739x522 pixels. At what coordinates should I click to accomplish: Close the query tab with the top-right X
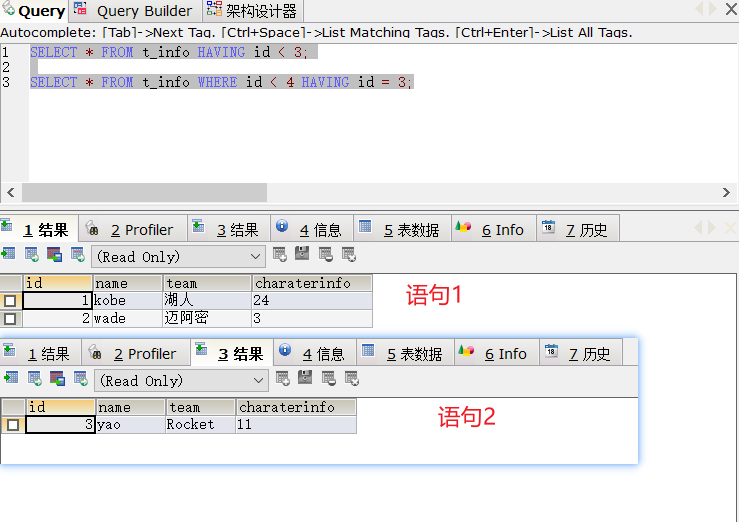pos(731,8)
